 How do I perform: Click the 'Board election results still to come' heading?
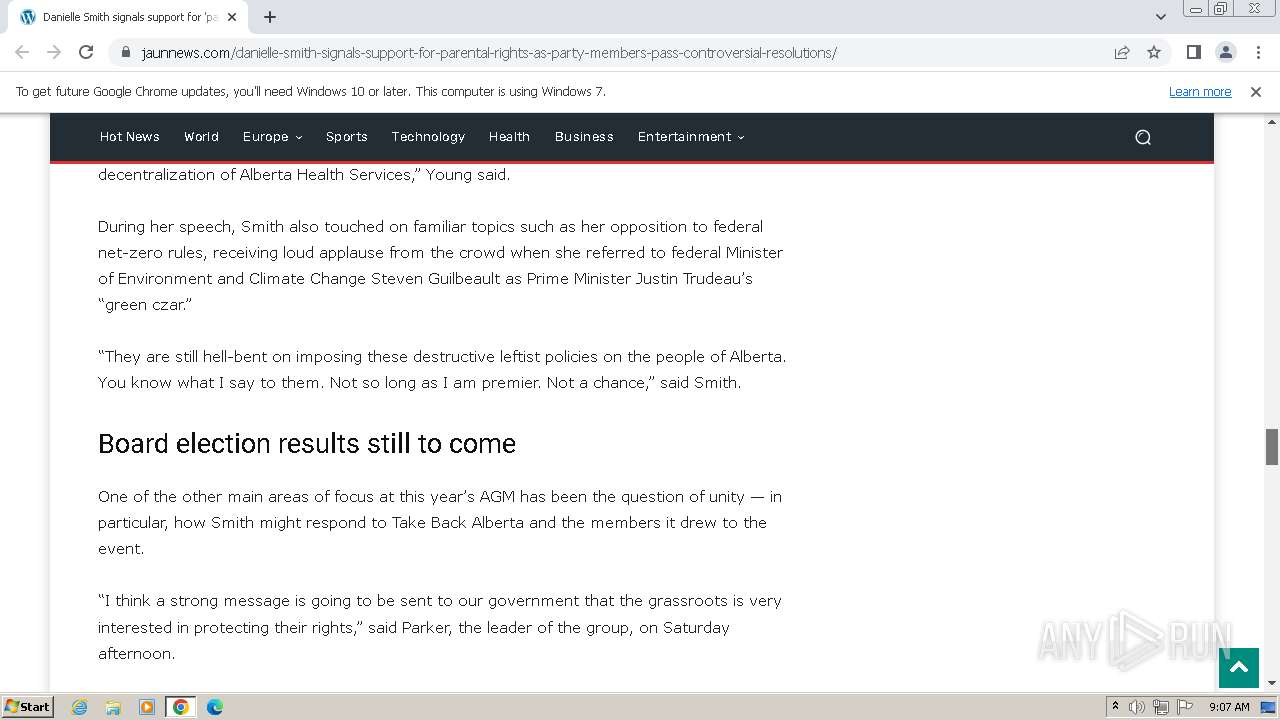coord(307,444)
